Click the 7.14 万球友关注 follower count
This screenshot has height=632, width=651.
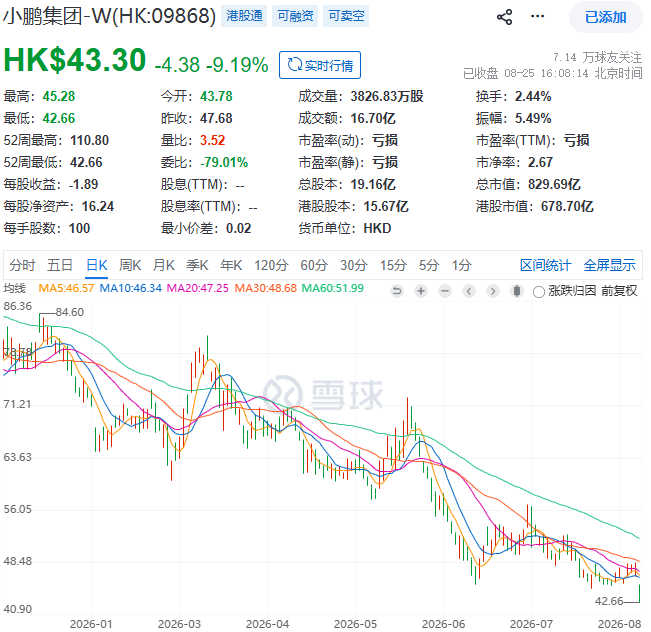pos(597,57)
